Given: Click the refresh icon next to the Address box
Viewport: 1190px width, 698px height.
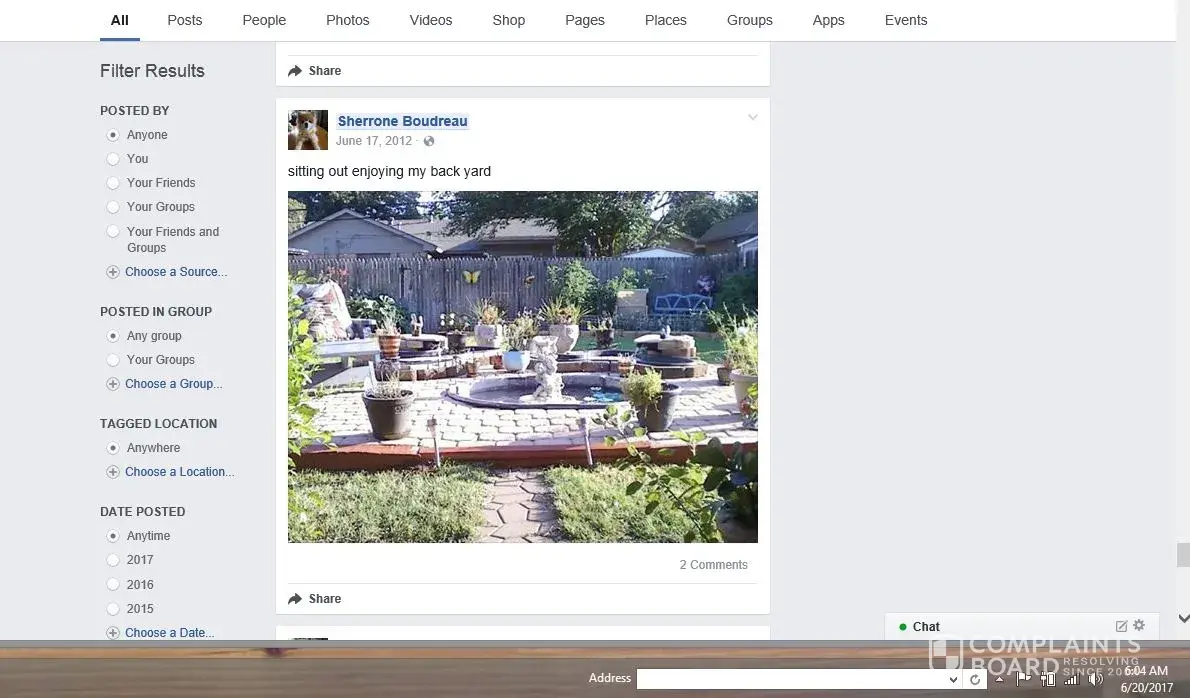Looking at the screenshot, I should point(975,679).
